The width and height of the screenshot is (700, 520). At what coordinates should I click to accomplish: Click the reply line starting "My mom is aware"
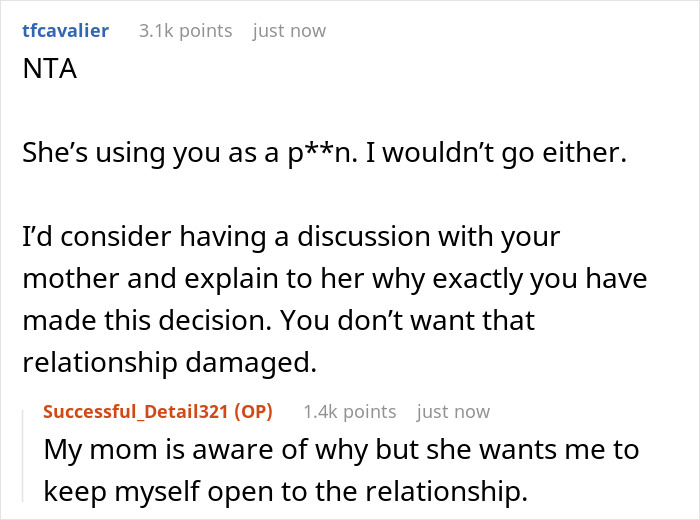click(x=340, y=450)
